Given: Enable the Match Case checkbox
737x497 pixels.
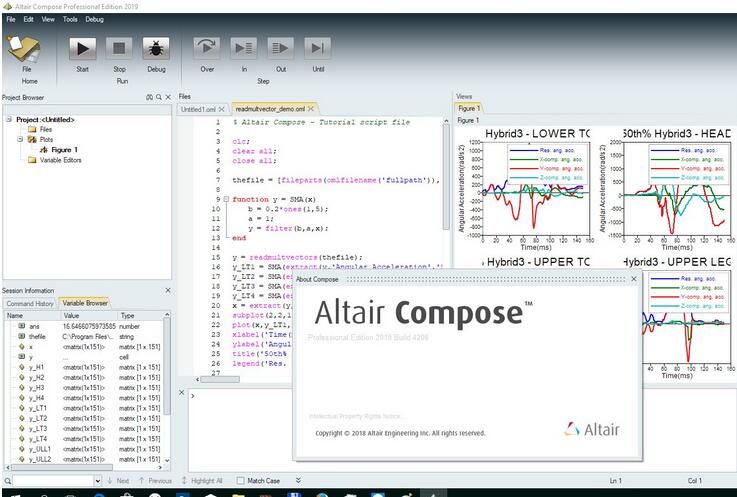Looking at the screenshot, I should point(241,481).
